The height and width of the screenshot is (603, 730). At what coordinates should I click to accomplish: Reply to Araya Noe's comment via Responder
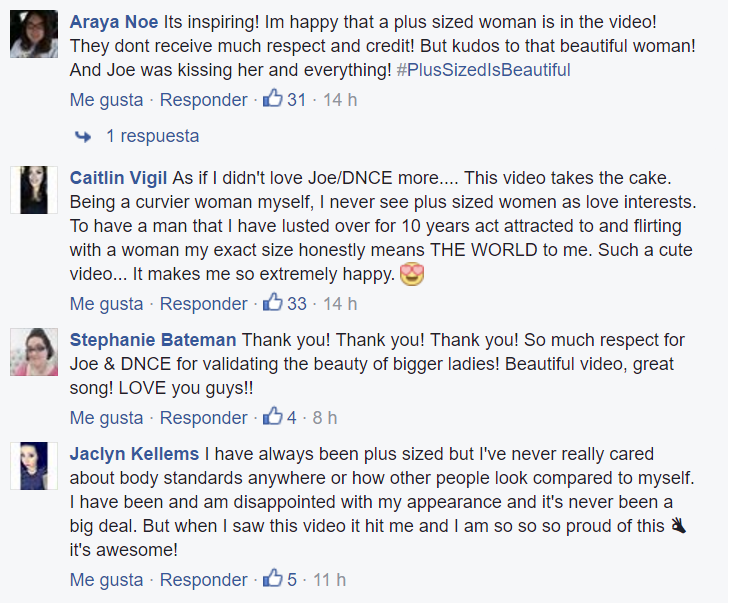pos(204,99)
